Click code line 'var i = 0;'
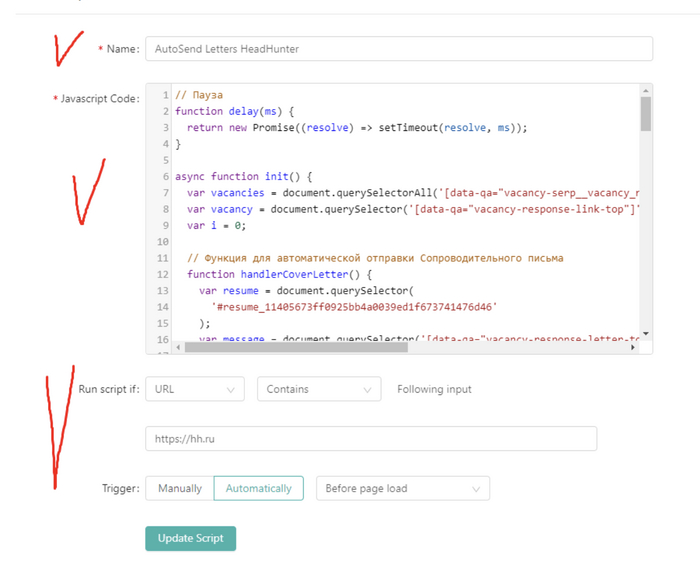Screen dimensions: 700x565 tap(217, 225)
